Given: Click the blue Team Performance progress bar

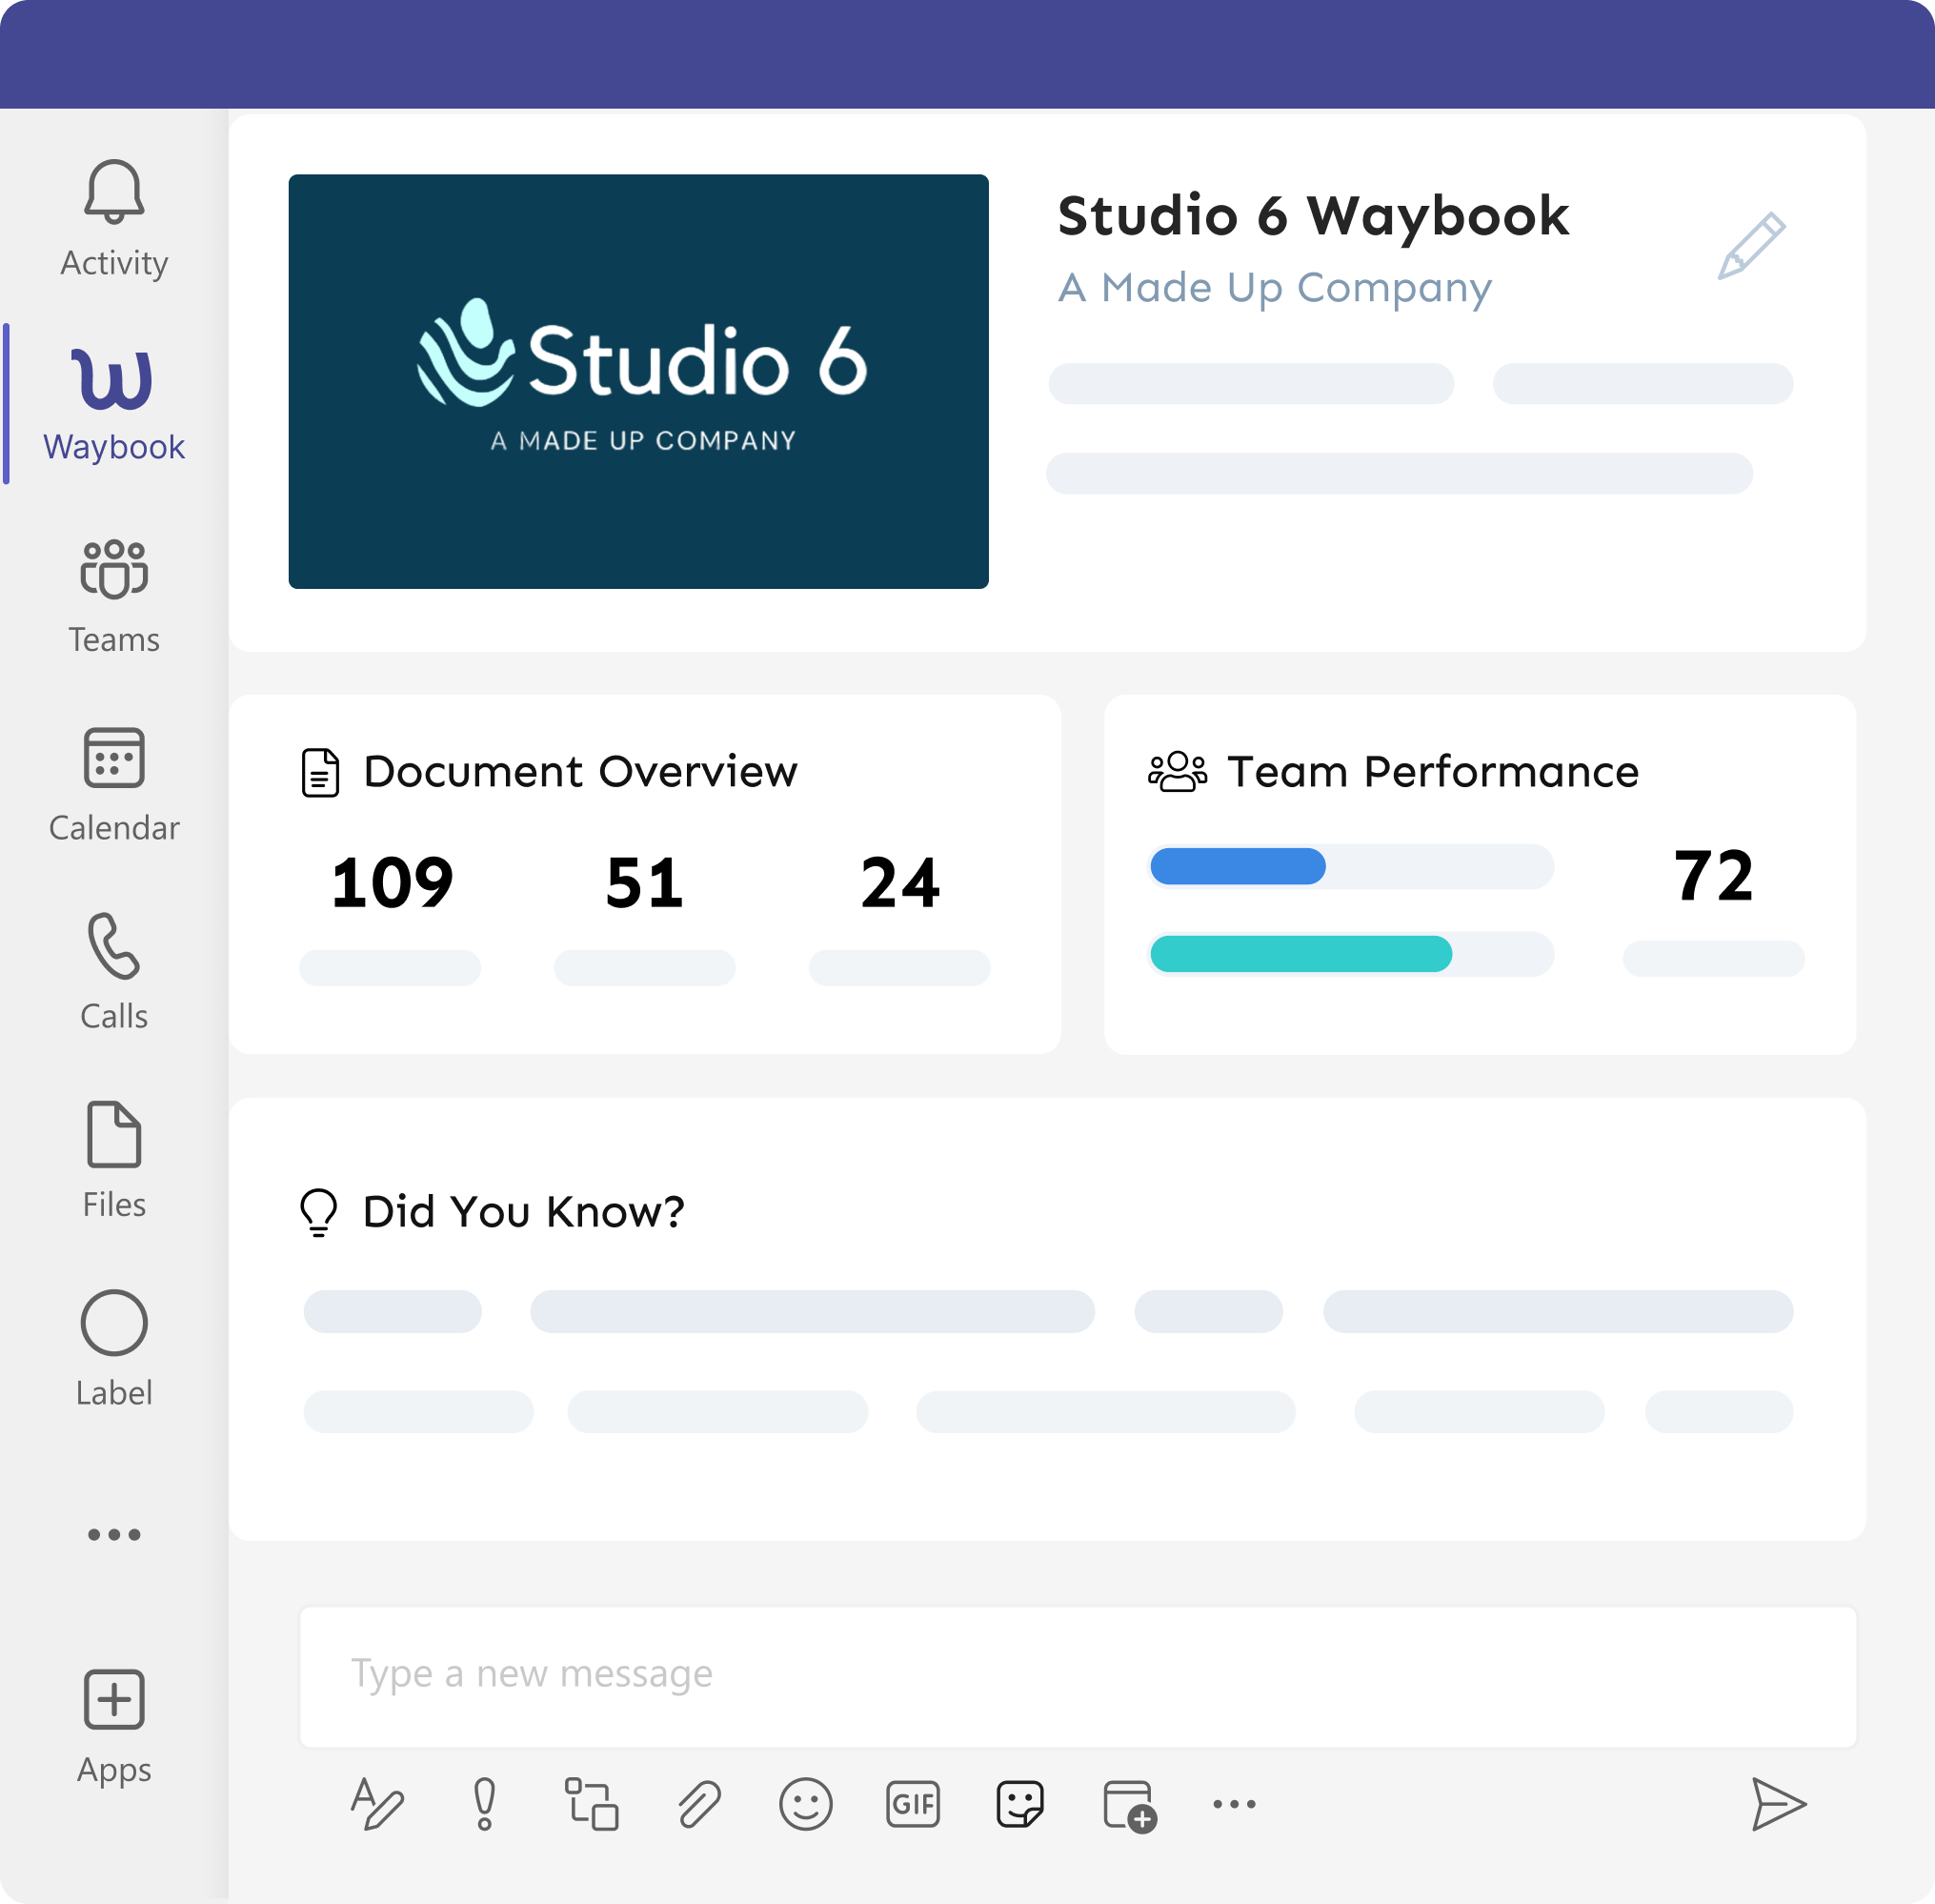Looking at the screenshot, I should (1238, 866).
